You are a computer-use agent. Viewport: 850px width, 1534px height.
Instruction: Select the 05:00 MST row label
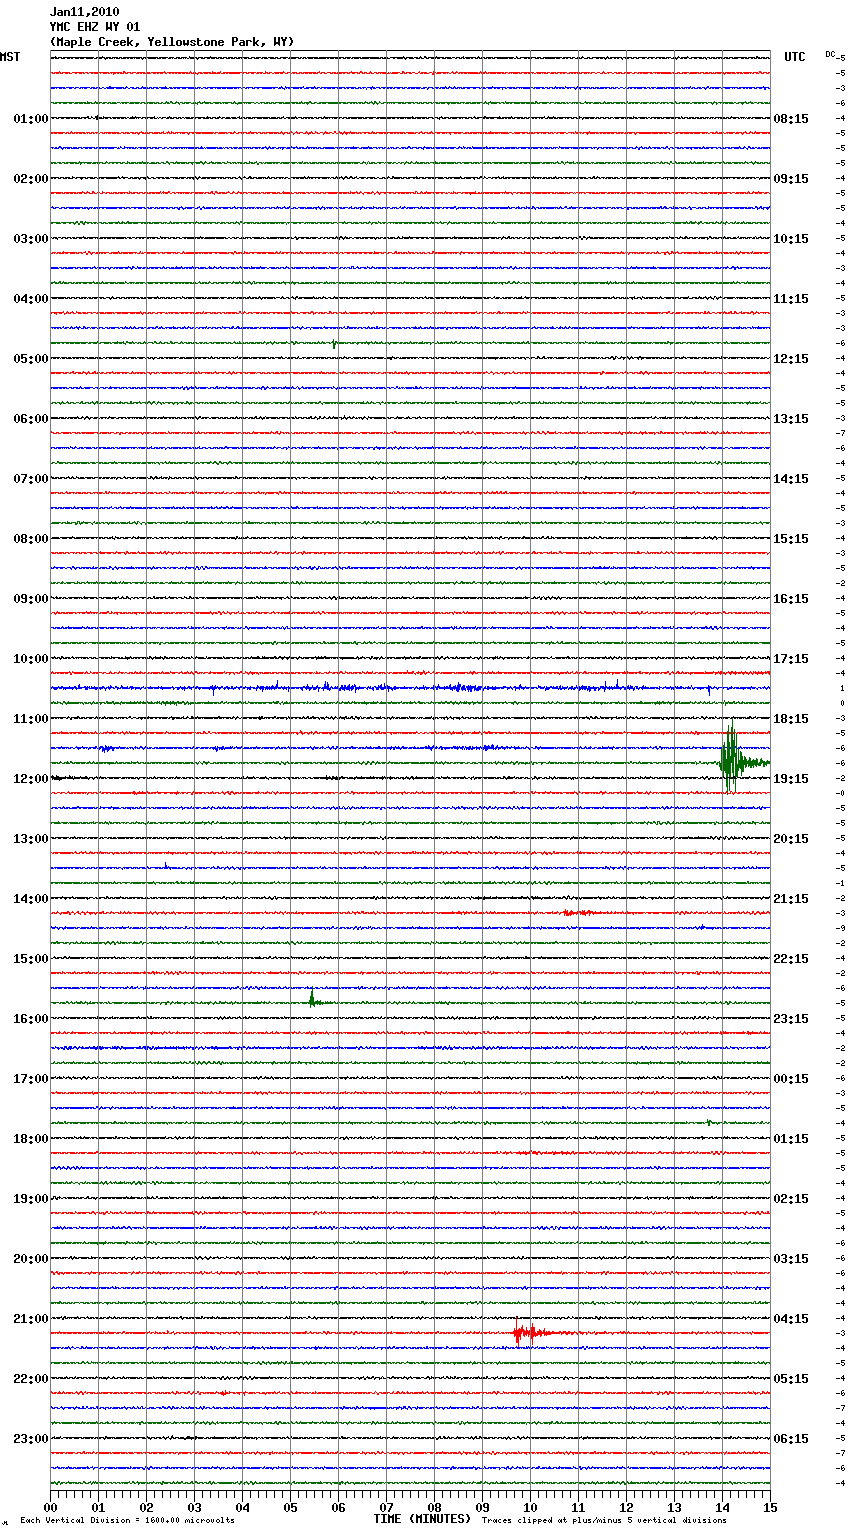(31, 359)
